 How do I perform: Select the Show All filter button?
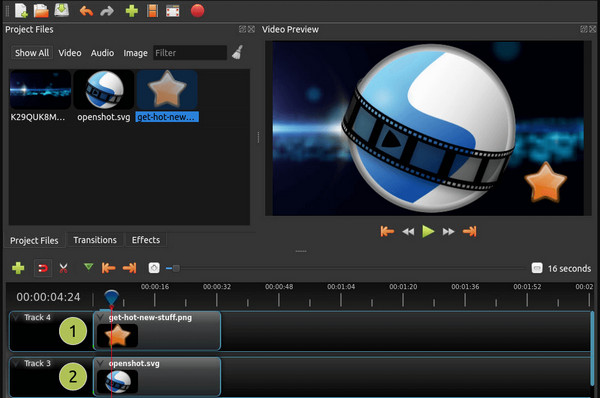[32, 53]
